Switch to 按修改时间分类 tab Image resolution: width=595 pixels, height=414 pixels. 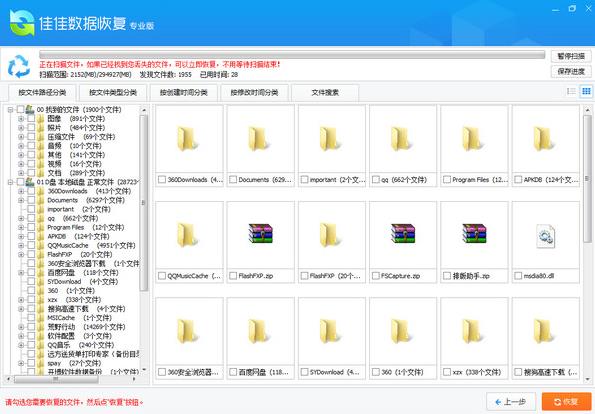click(255, 93)
